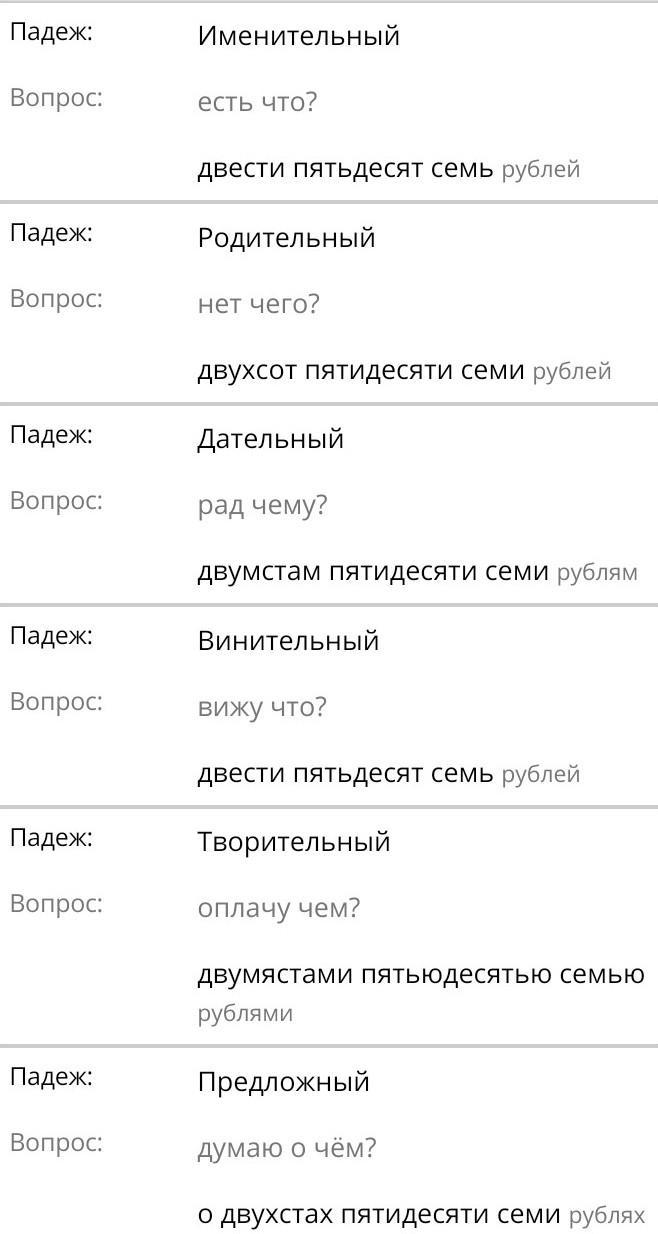Click the 'Падеж:' label beside Именительный
This screenshot has height=1234, width=658.
[x=51, y=31]
